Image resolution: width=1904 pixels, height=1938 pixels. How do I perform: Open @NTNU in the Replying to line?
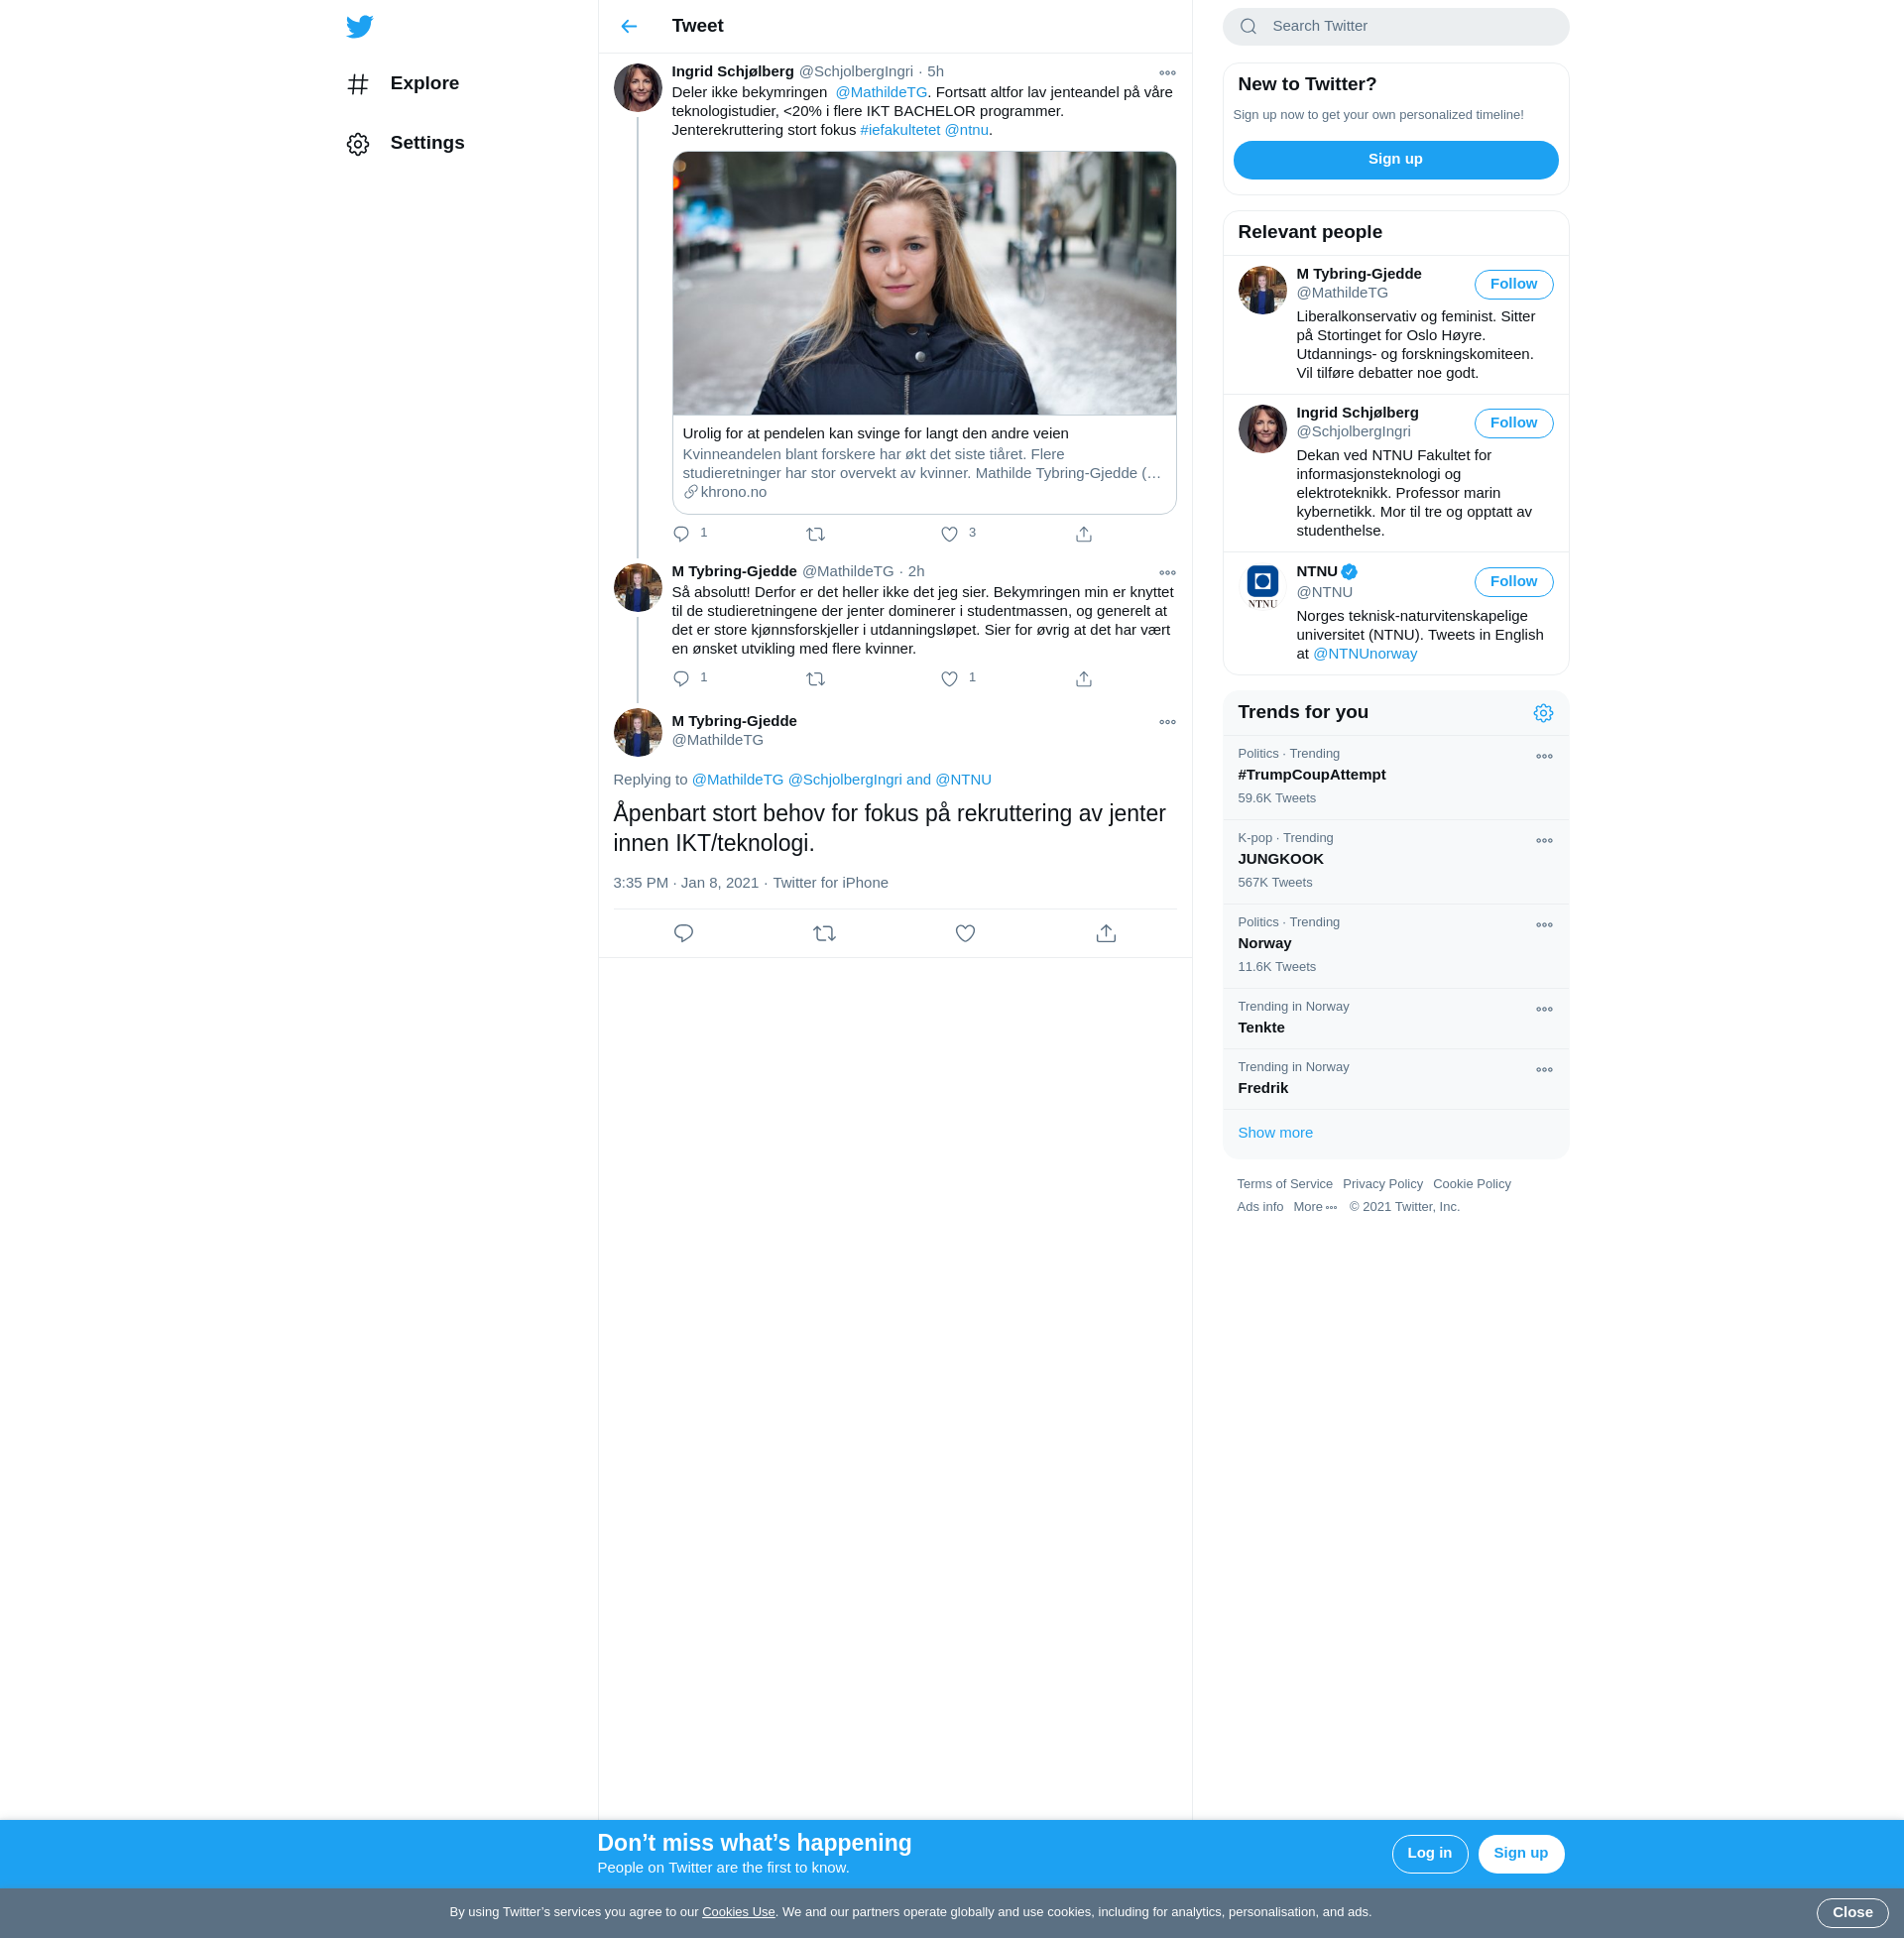point(963,780)
